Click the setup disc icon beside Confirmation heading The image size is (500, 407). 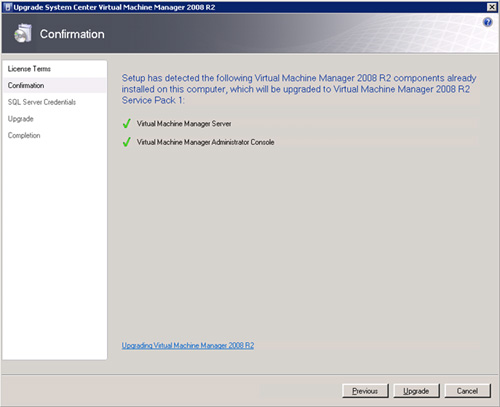click(23, 33)
